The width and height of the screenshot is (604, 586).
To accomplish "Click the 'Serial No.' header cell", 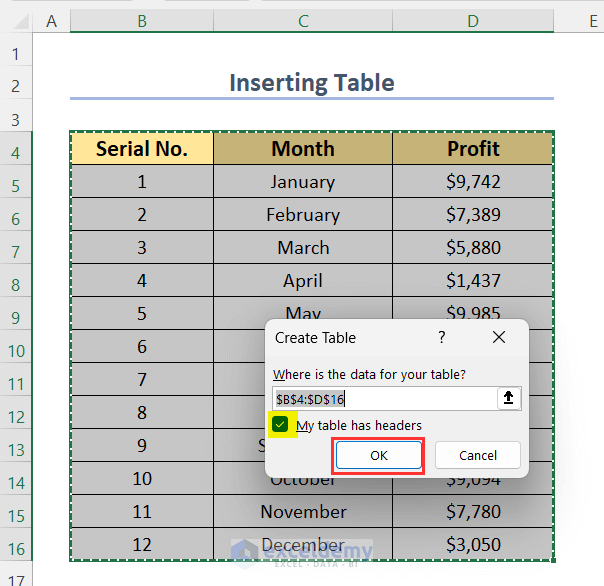I will pyautogui.click(x=142, y=149).
